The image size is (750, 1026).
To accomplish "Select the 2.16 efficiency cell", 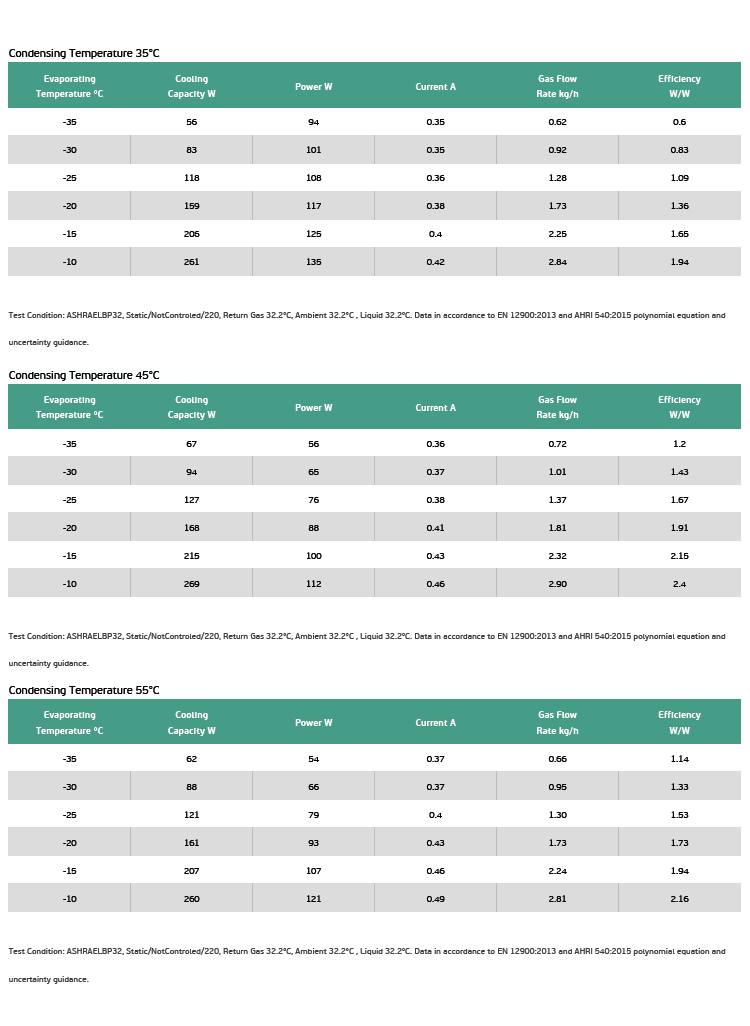I will click(x=679, y=899).
